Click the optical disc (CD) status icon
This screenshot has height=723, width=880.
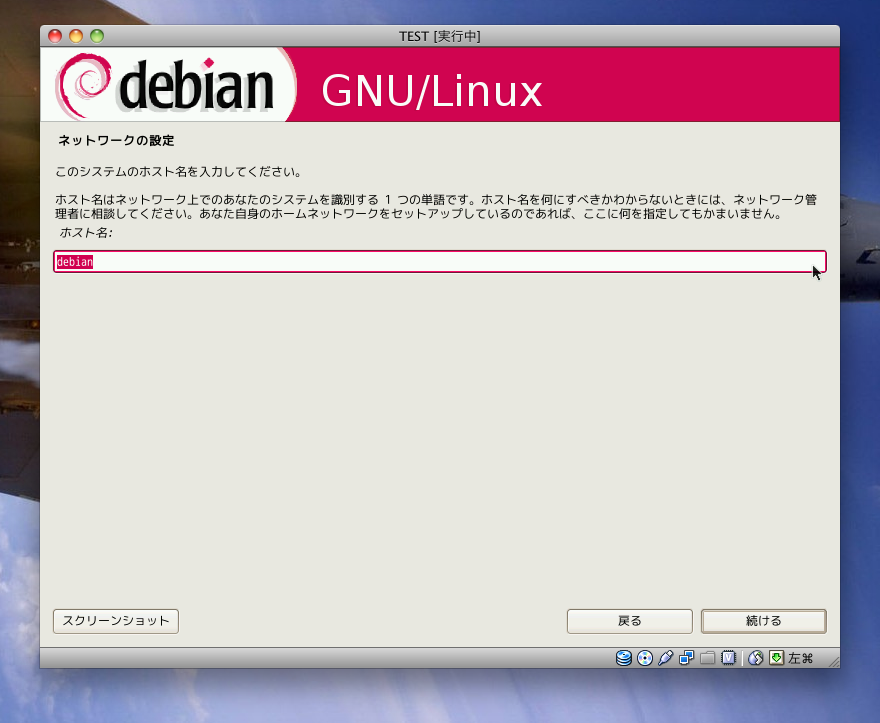pyautogui.click(x=645, y=658)
